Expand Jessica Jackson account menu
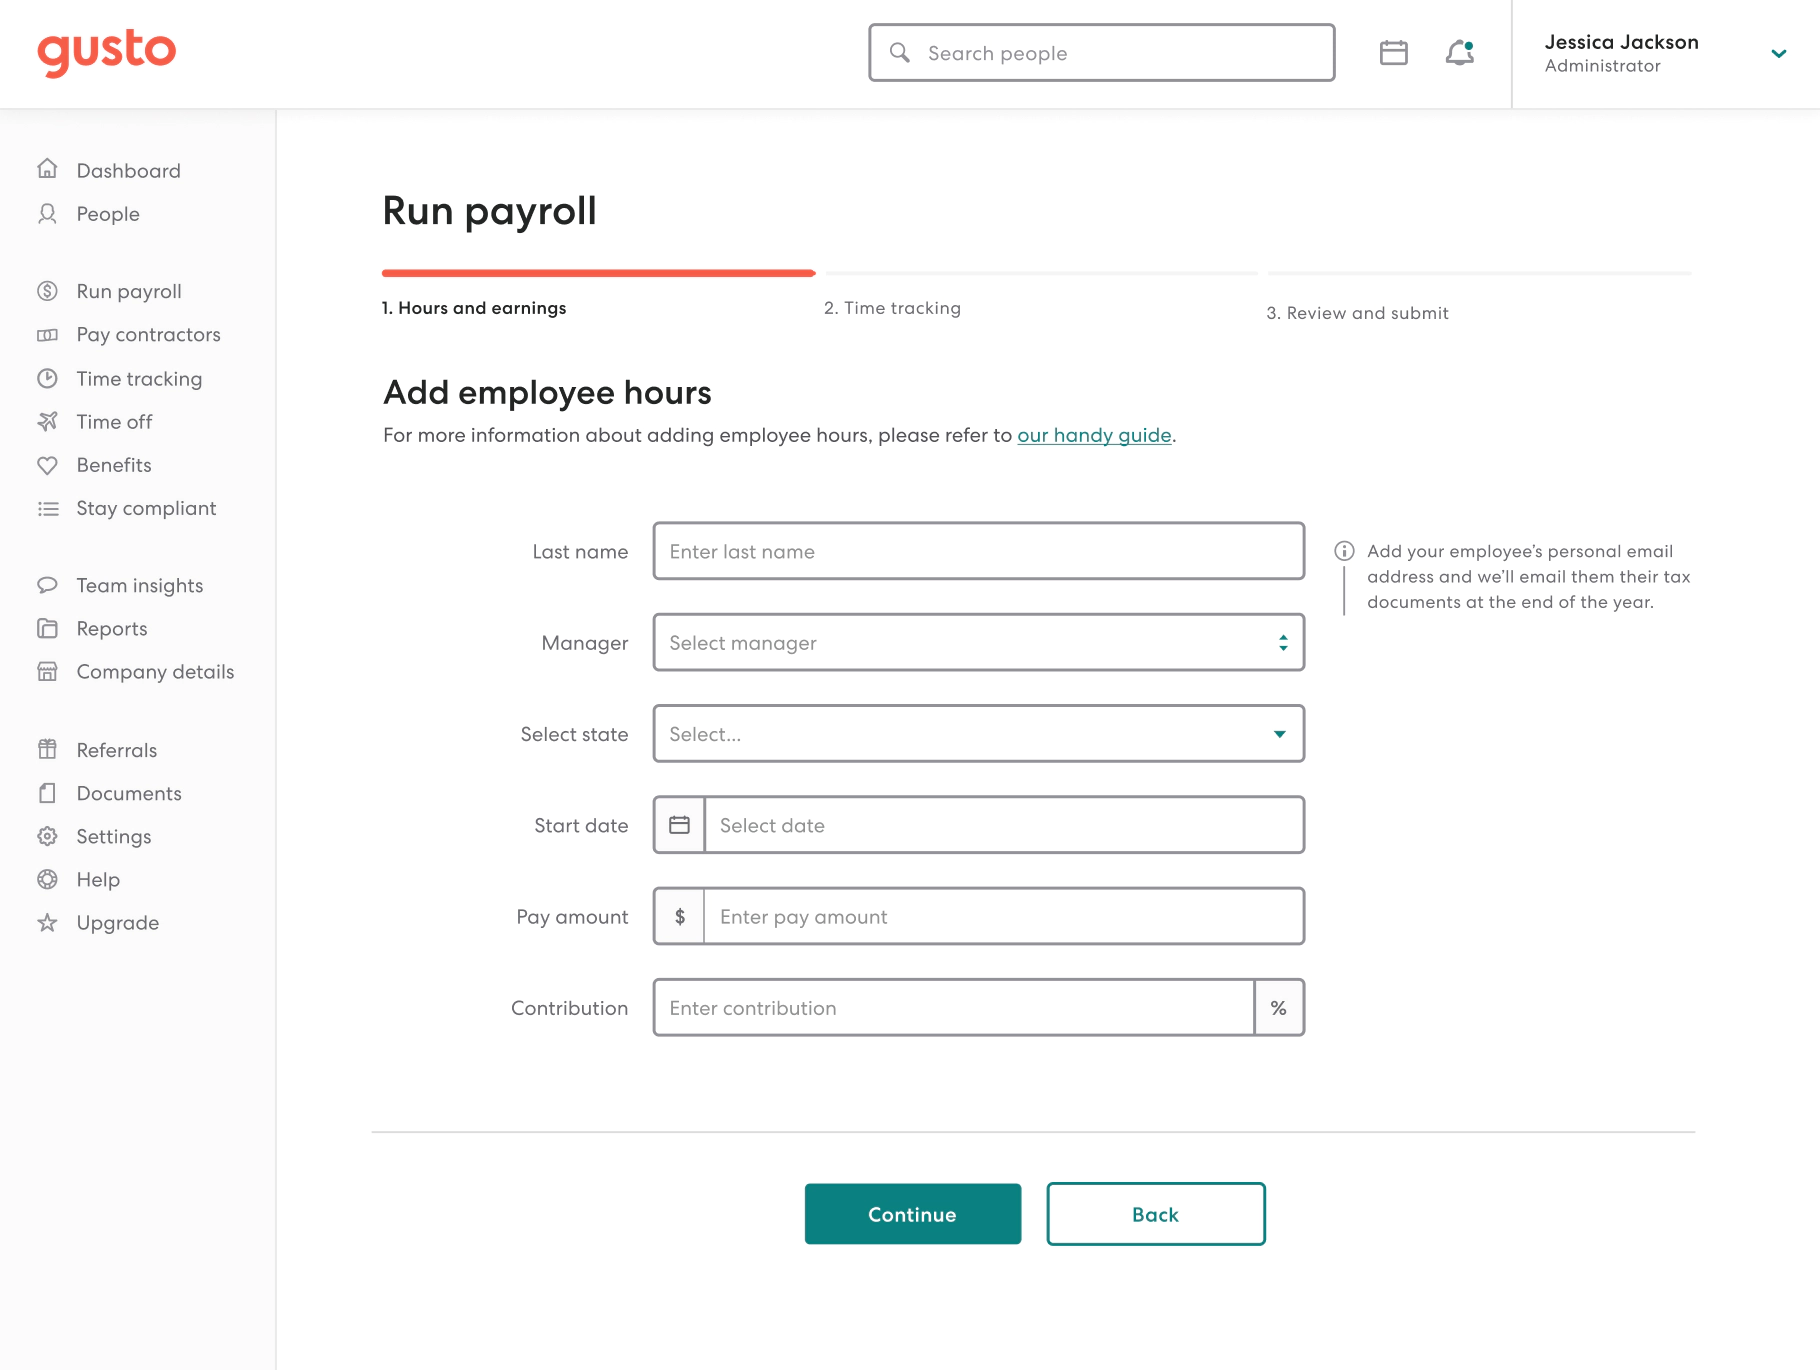This screenshot has width=1820, height=1370. (x=1778, y=54)
